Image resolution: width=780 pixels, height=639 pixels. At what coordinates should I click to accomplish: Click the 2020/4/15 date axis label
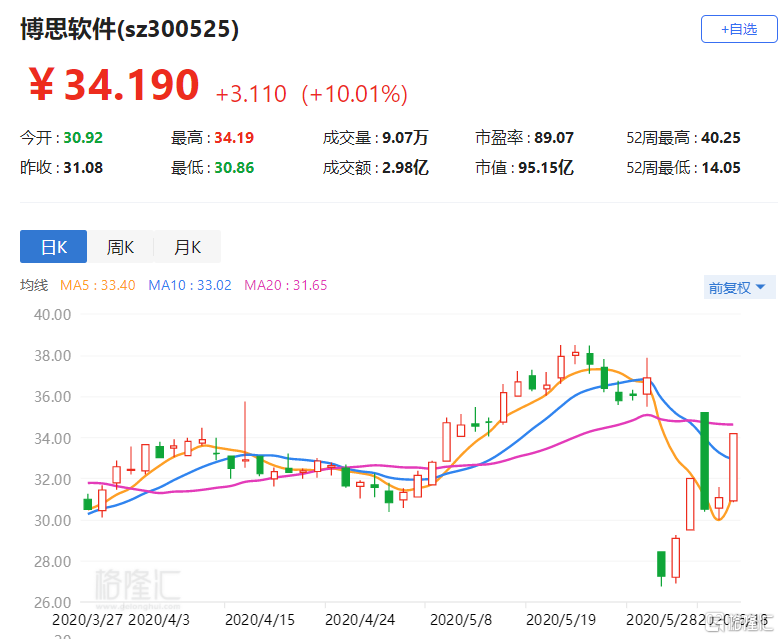click(x=260, y=620)
